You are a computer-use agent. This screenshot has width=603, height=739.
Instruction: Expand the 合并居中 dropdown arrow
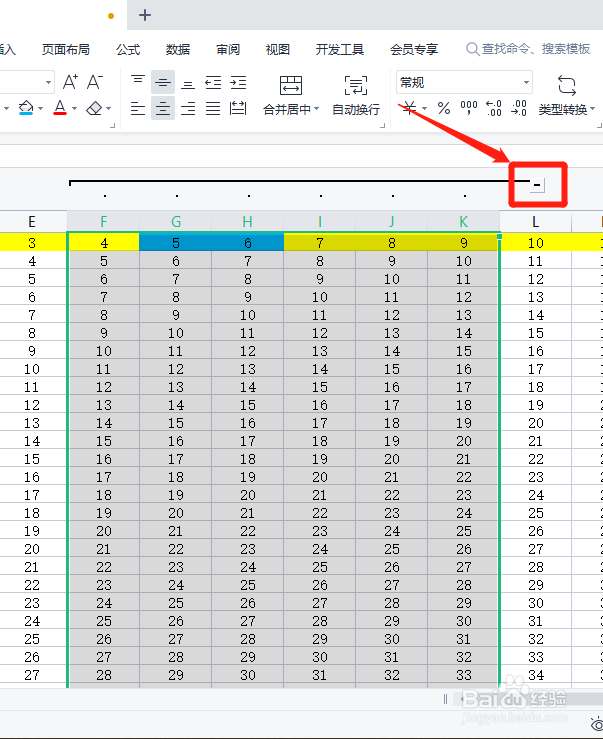click(x=316, y=109)
